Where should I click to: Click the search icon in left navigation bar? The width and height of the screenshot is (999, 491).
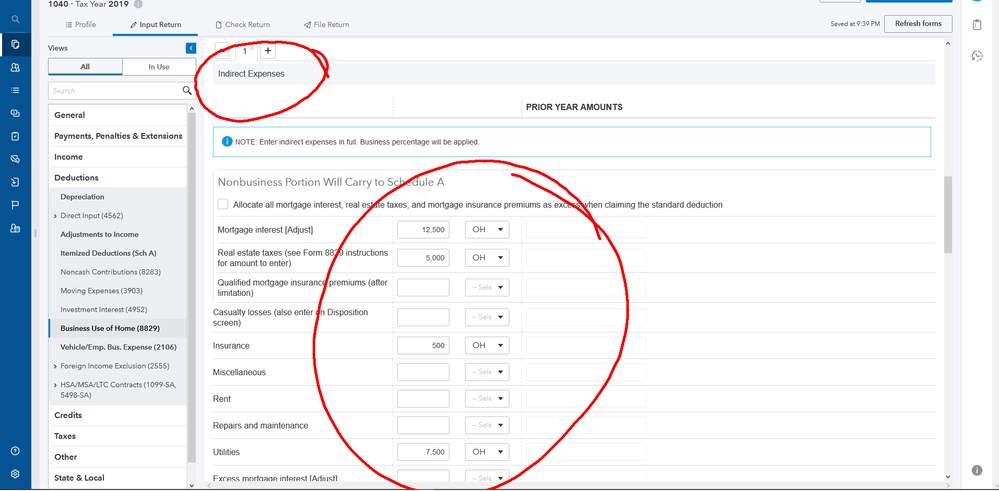tap(15, 19)
